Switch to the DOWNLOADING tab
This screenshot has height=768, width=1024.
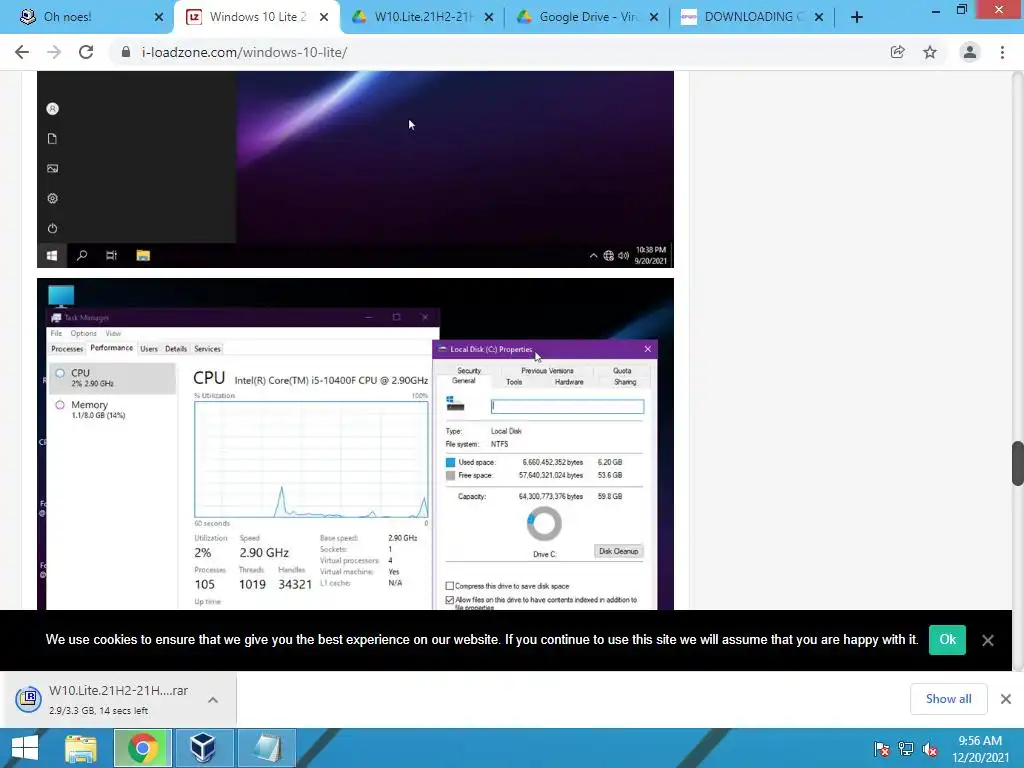(751, 17)
